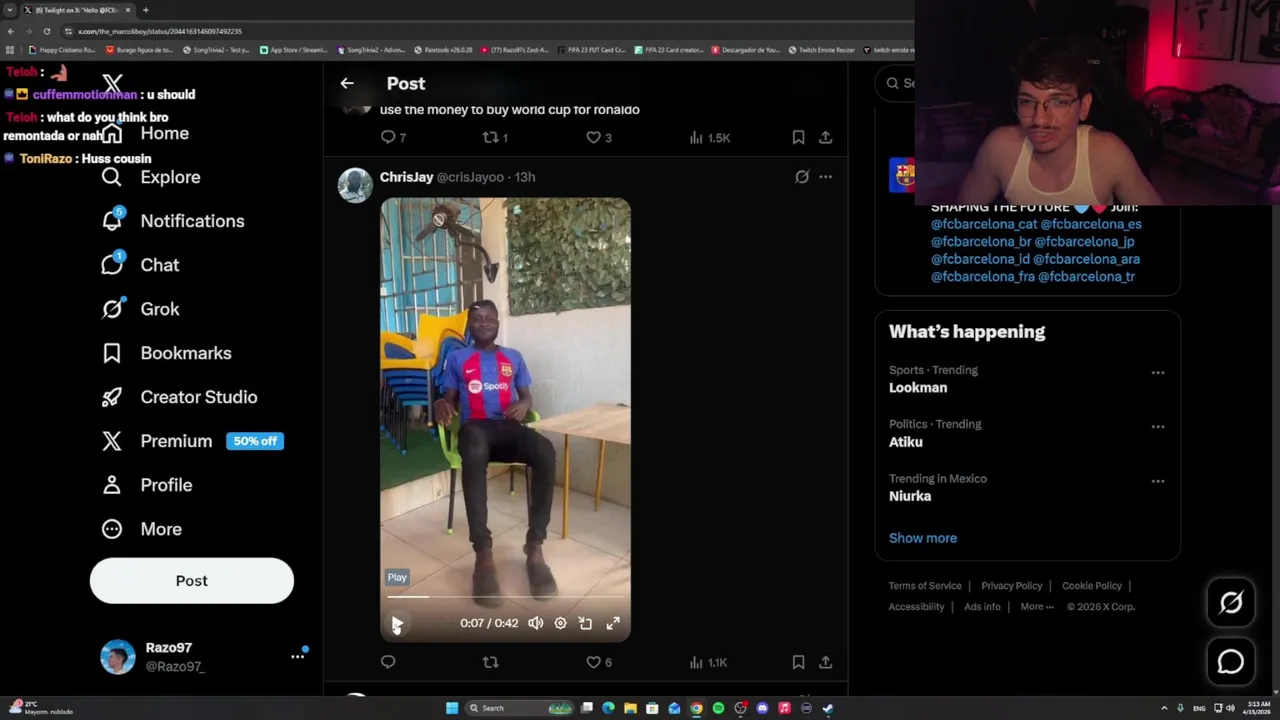Open the floating Grok button
The image size is (1280, 720).
tap(1231, 602)
